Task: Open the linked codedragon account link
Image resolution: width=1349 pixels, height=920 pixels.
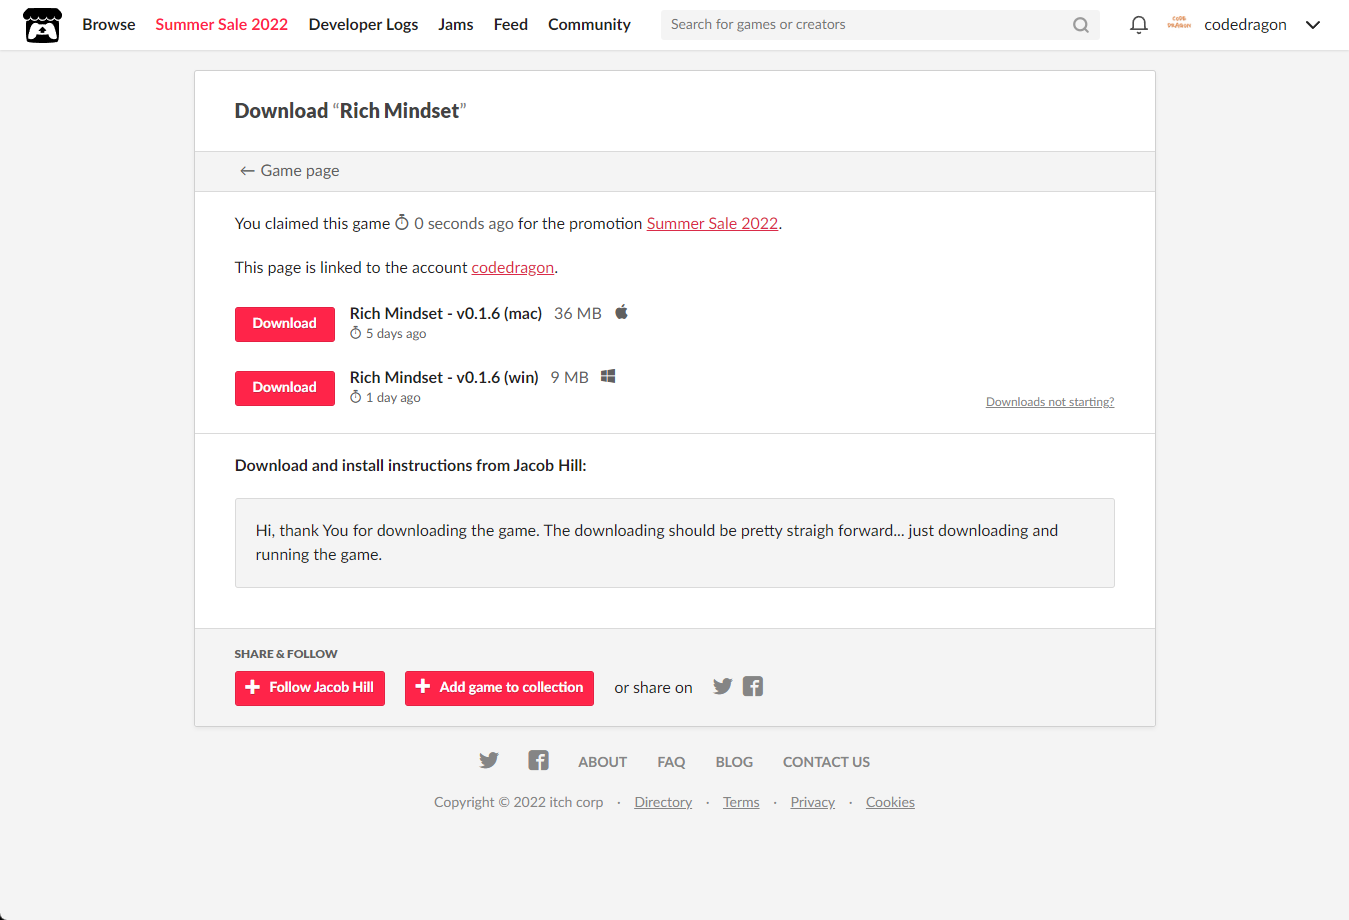Action: point(512,268)
